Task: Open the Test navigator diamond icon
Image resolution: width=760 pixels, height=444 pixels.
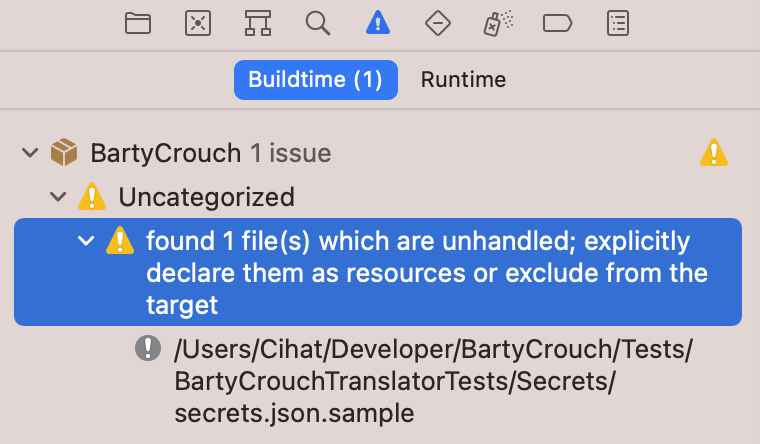Action: pyautogui.click(x=438, y=23)
